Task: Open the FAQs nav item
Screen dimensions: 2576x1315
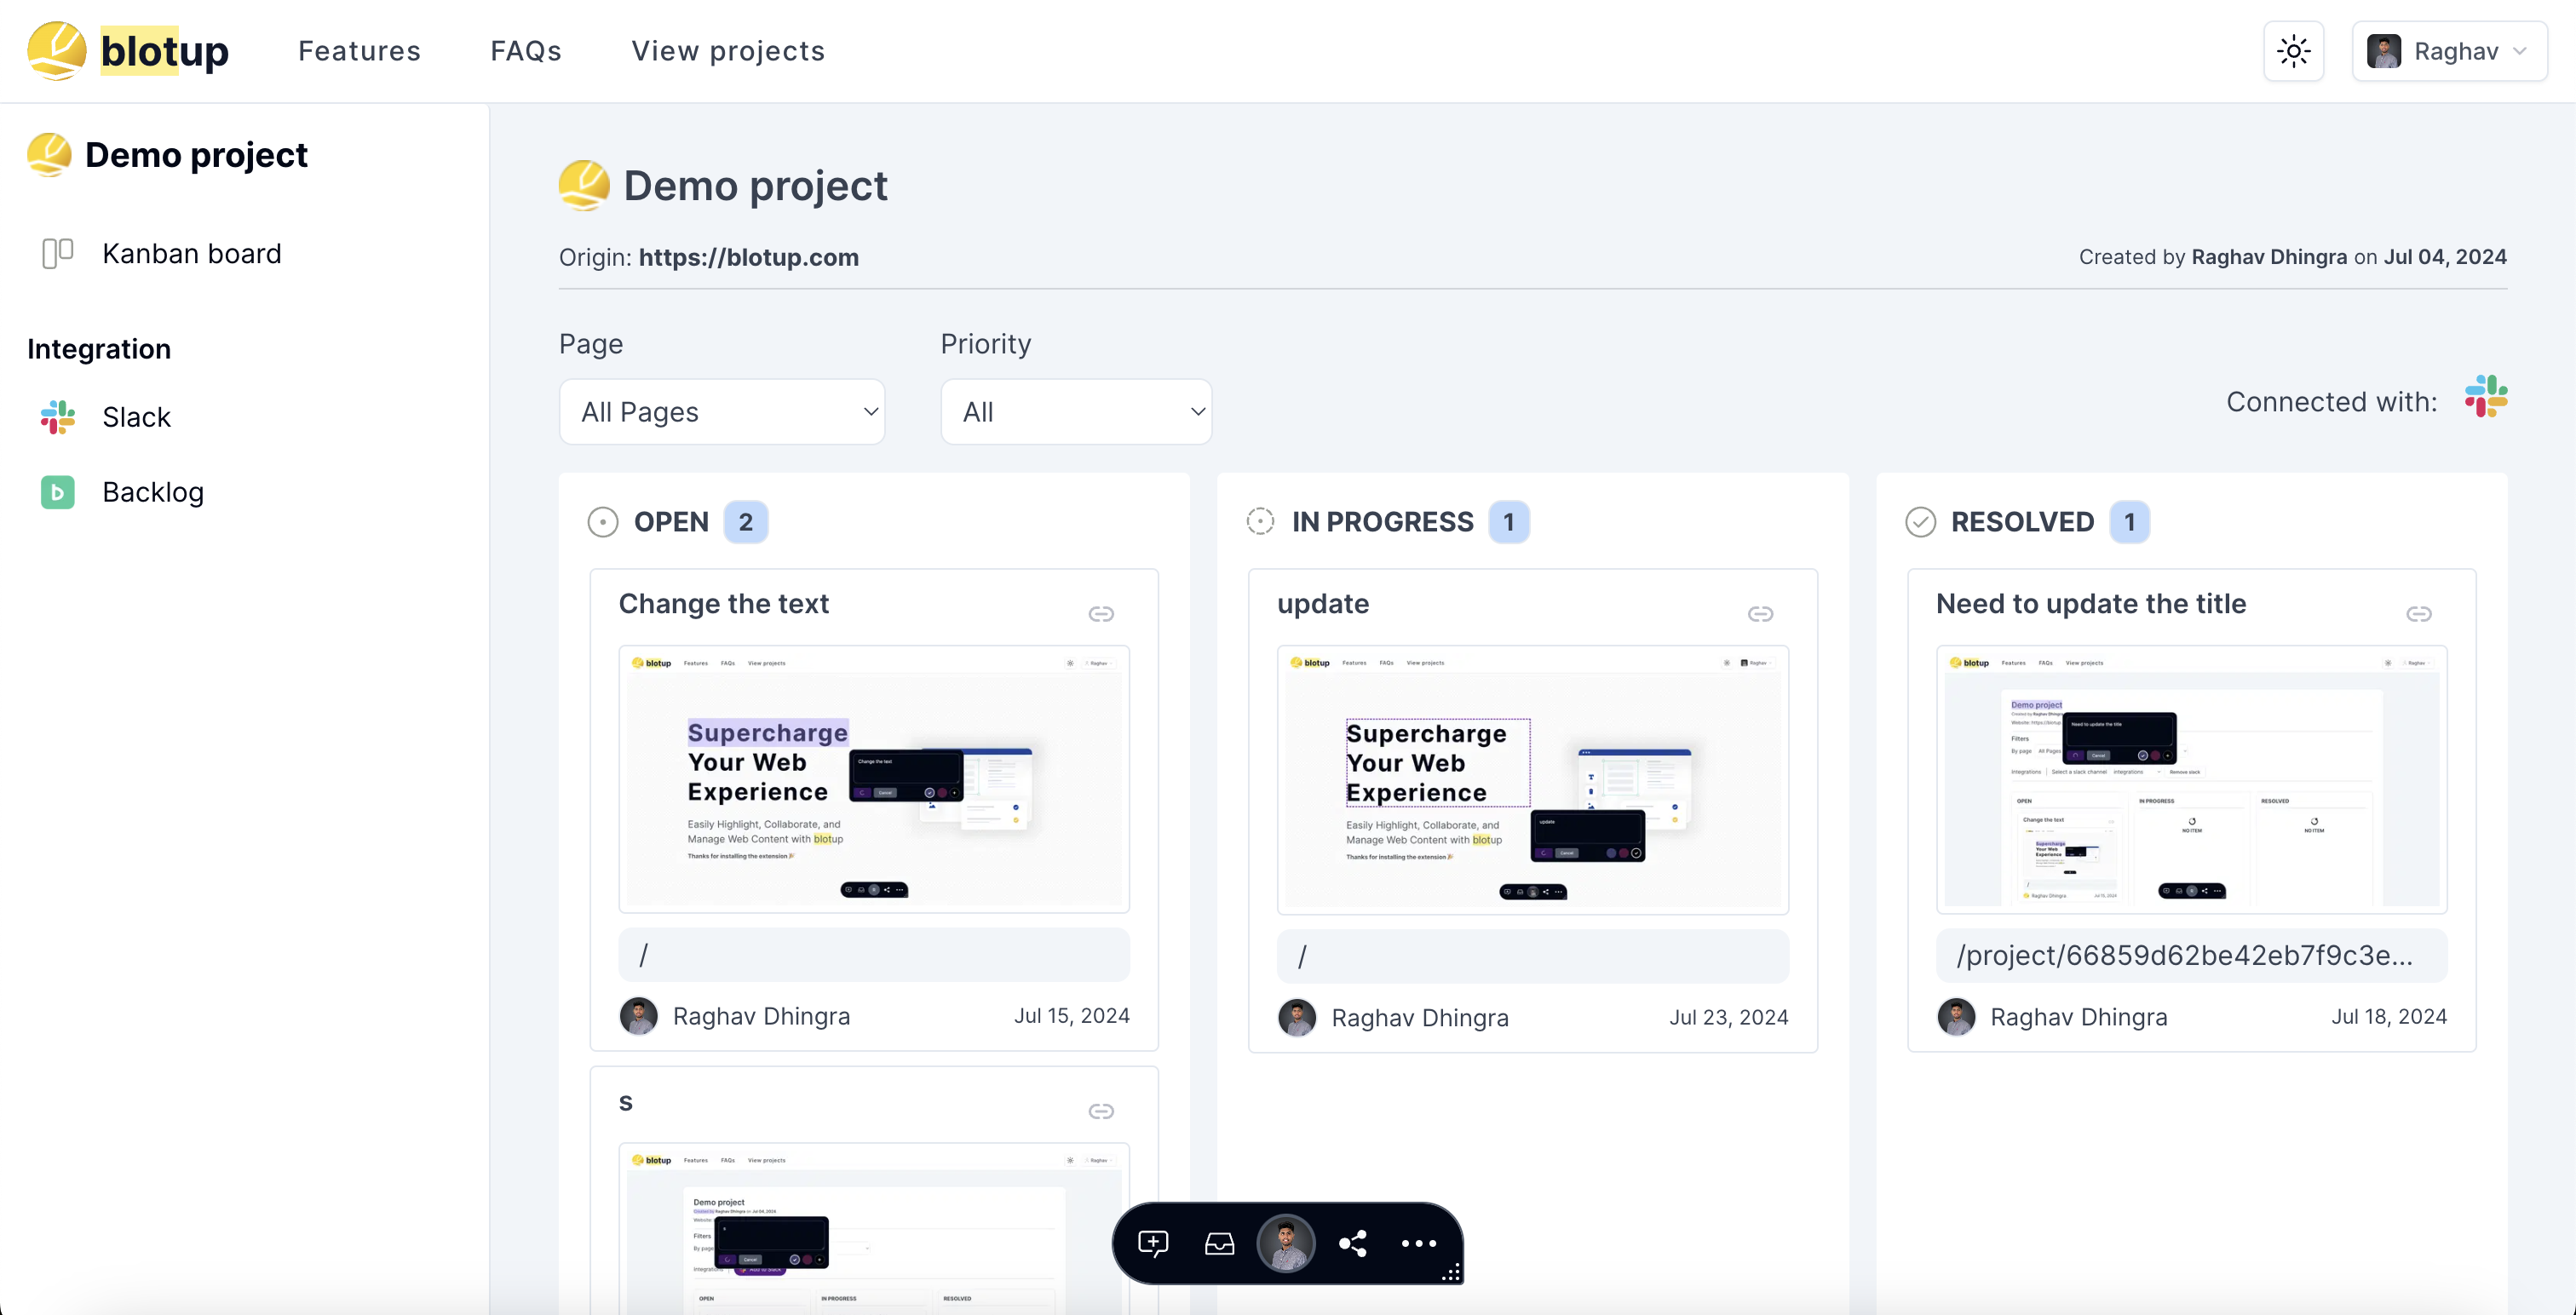Action: pyautogui.click(x=526, y=51)
